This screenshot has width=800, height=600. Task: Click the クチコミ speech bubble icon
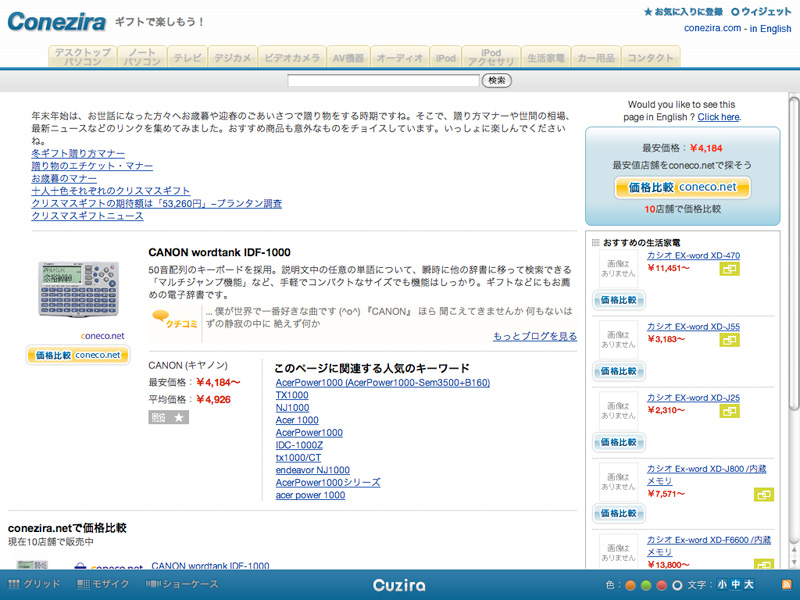[174, 318]
